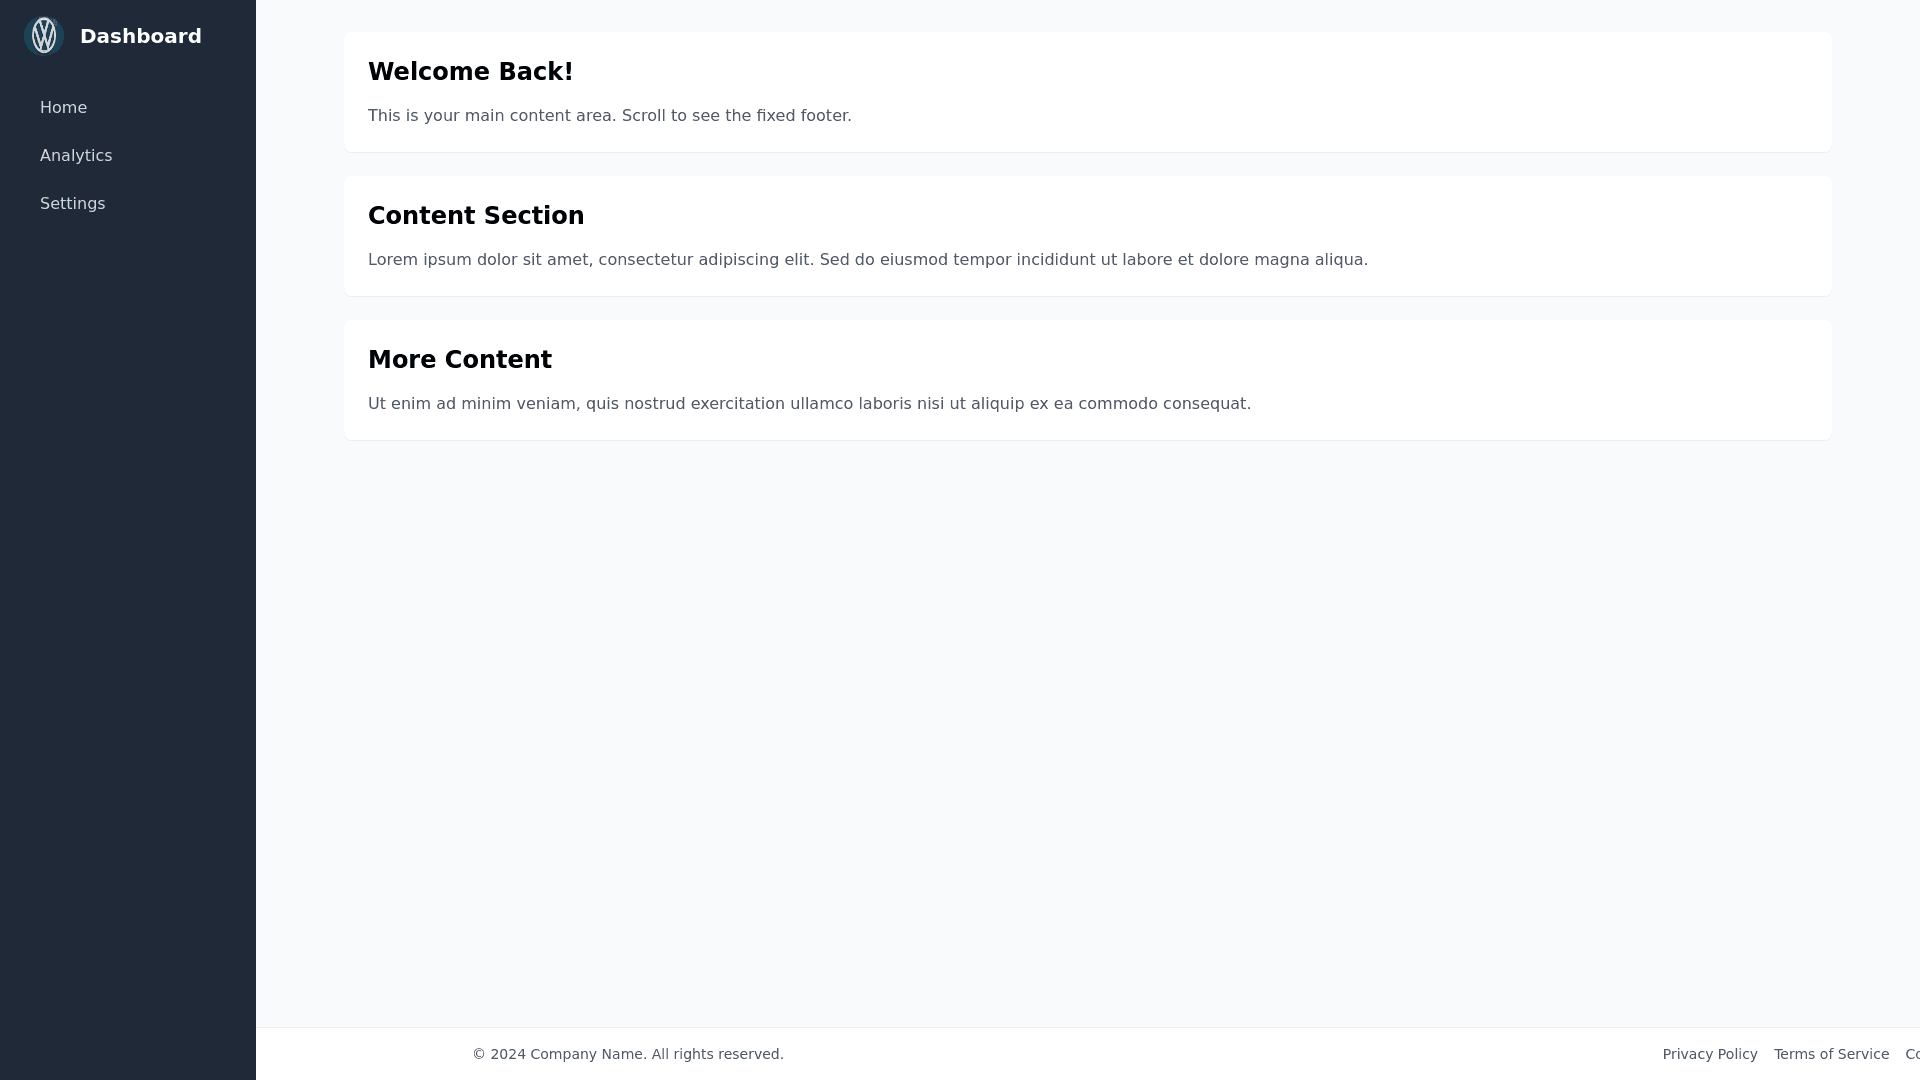Open the Terms of Service link

click(x=1831, y=1054)
